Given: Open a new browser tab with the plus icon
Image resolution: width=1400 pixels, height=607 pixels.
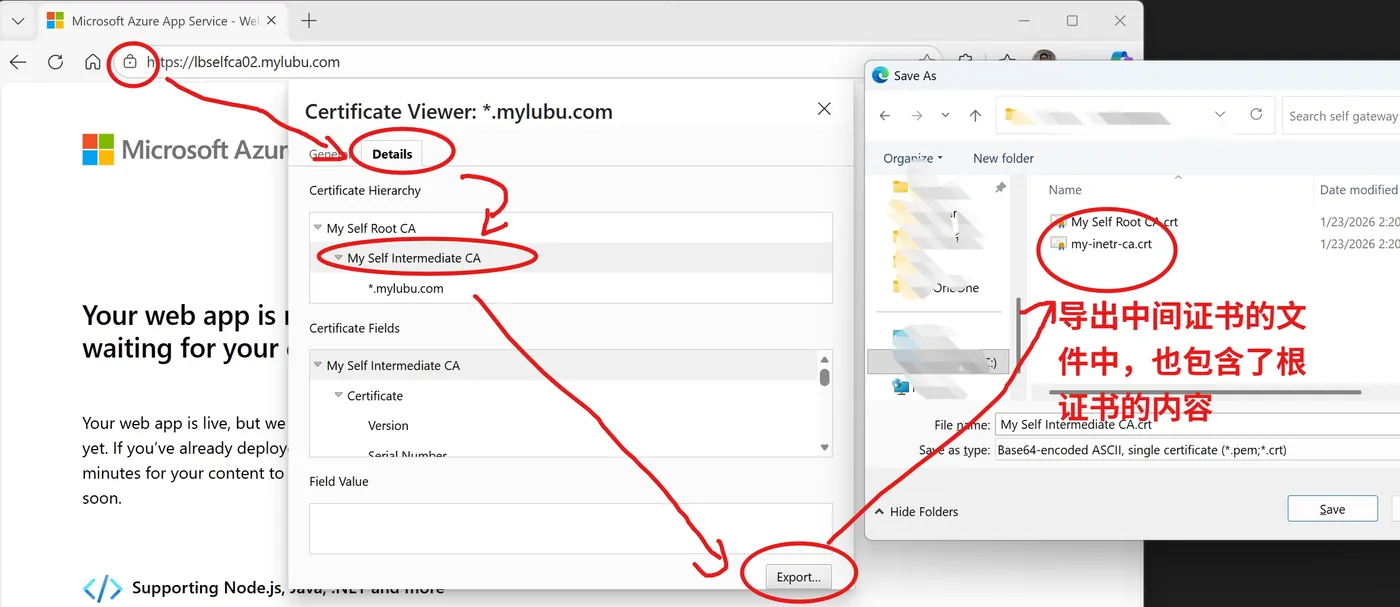Looking at the screenshot, I should click(309, 20).
